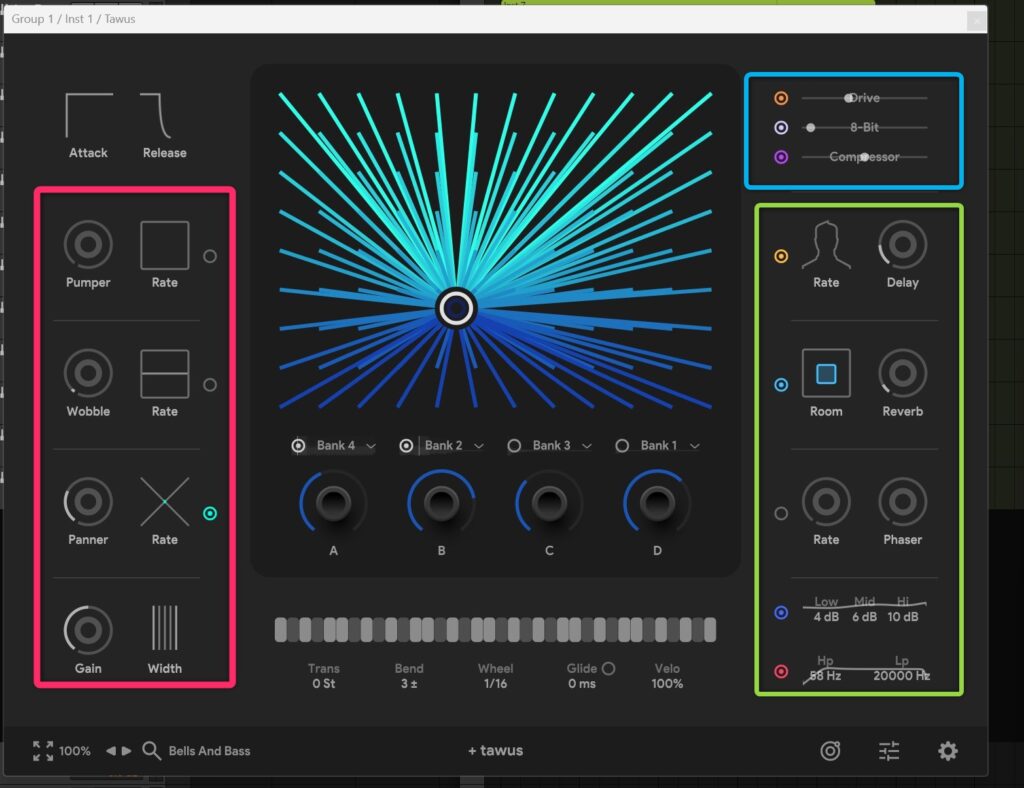Open the Bank 1 dropdown chevron

(694, 446)
